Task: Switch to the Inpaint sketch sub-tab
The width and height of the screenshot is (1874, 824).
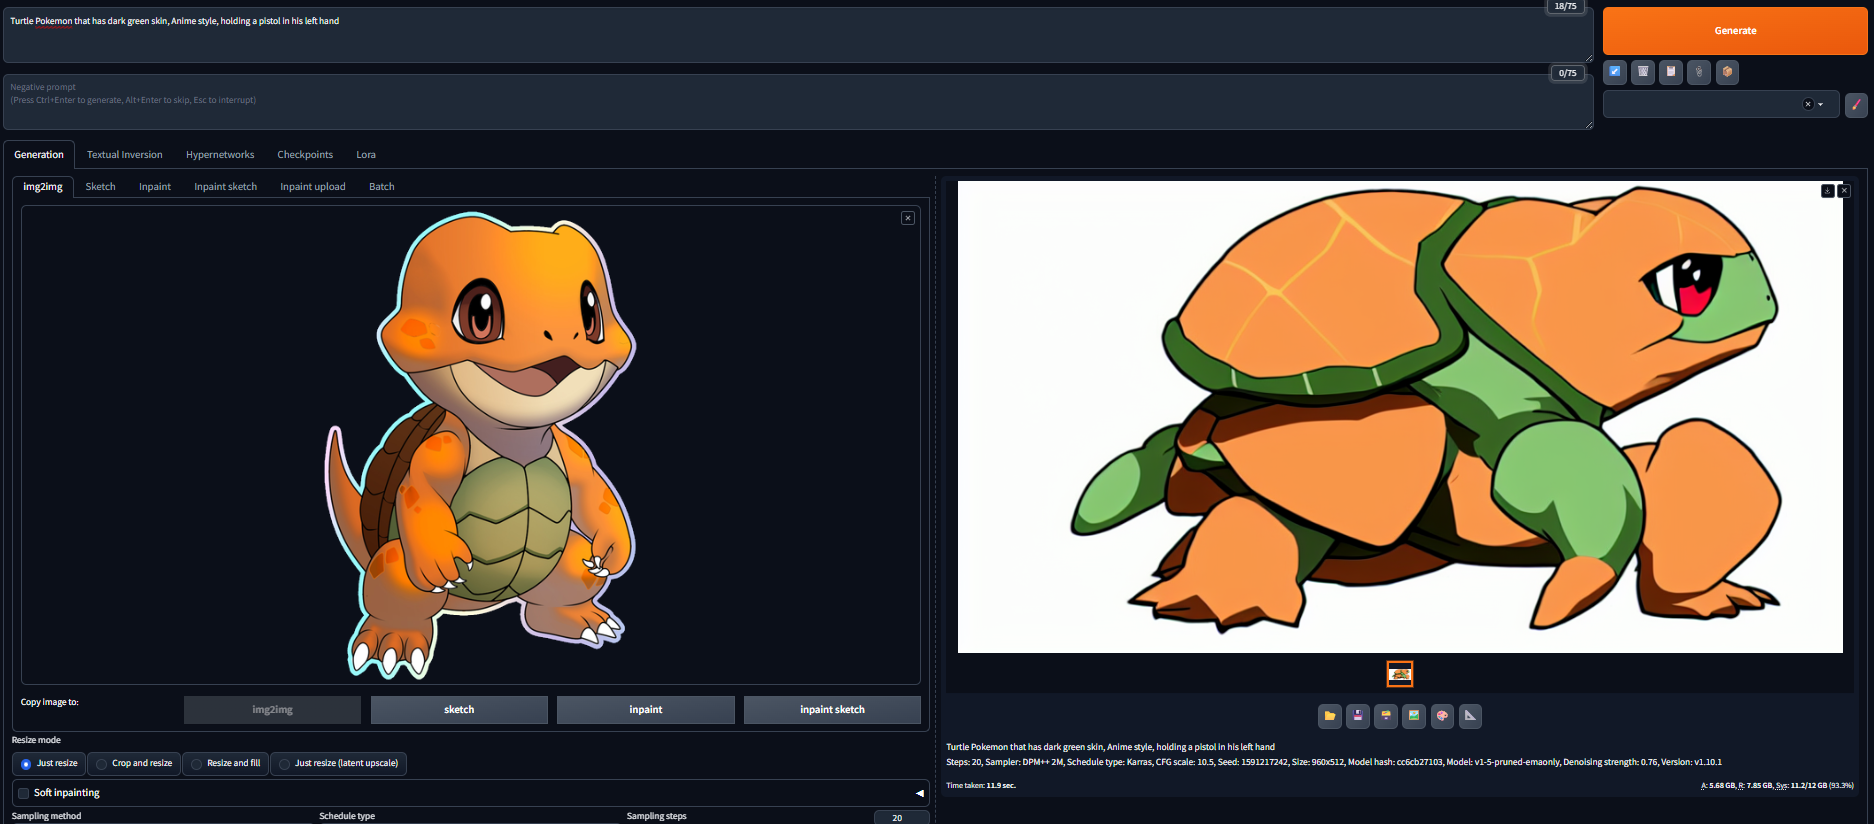Action: click(x=225, y=187)
